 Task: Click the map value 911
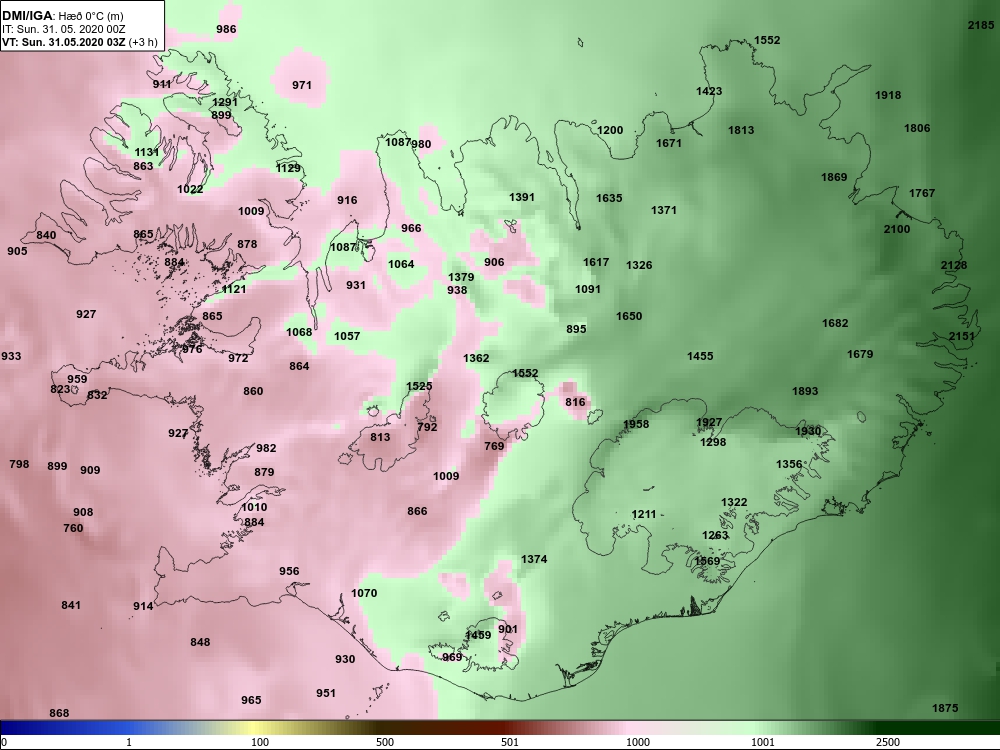(162, 84)
